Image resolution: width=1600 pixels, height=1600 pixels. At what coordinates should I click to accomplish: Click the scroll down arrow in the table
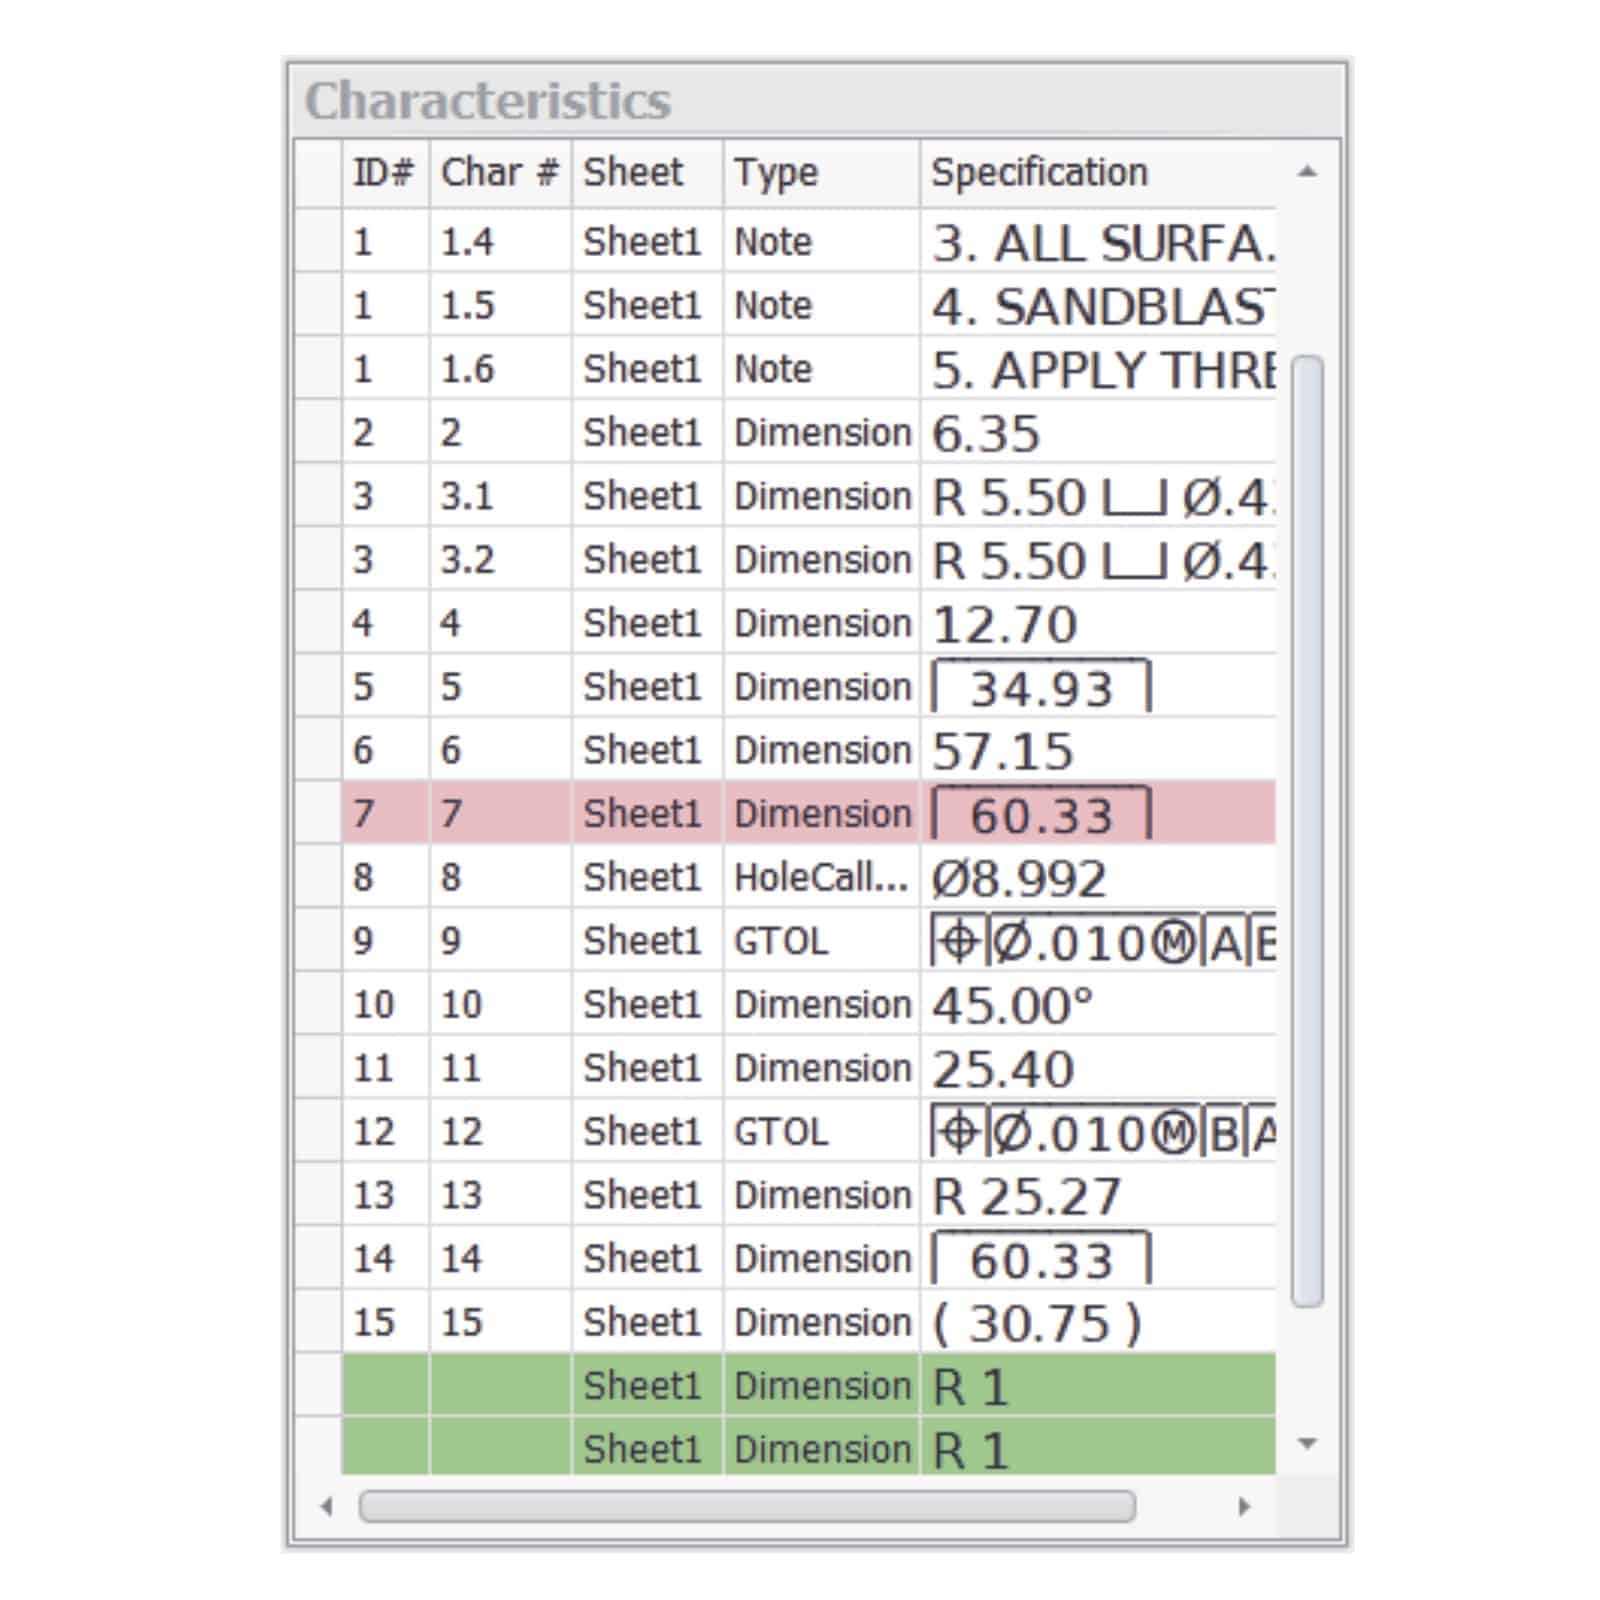click(1306, 1443)
